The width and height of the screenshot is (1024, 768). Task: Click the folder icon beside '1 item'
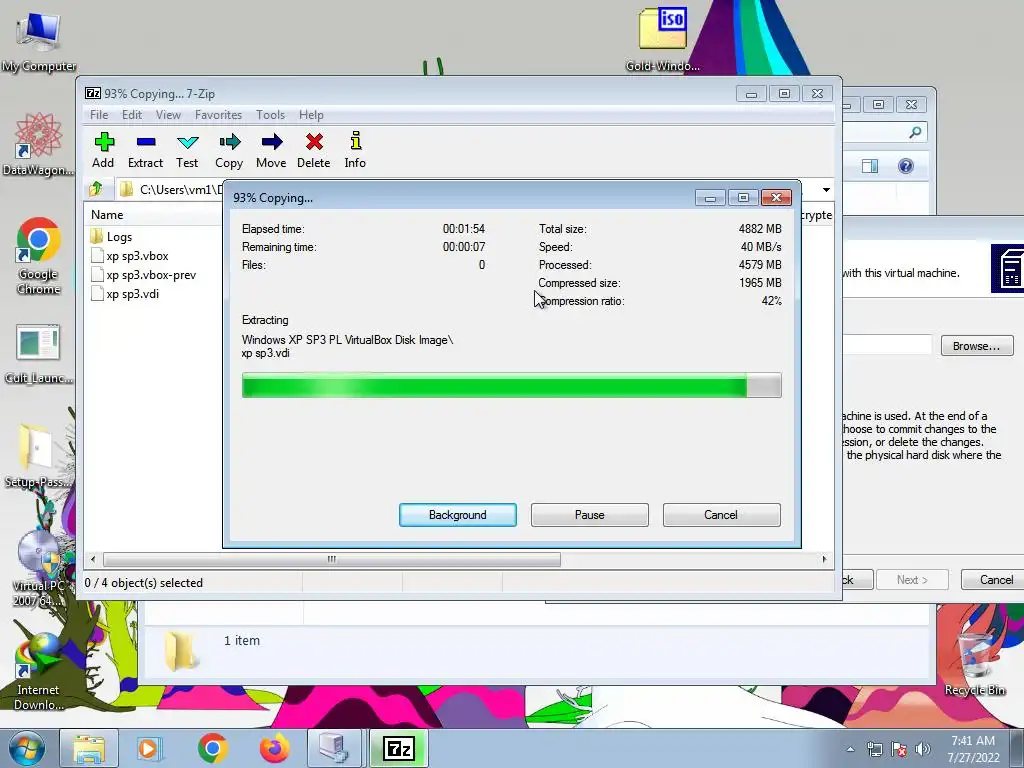180,651
